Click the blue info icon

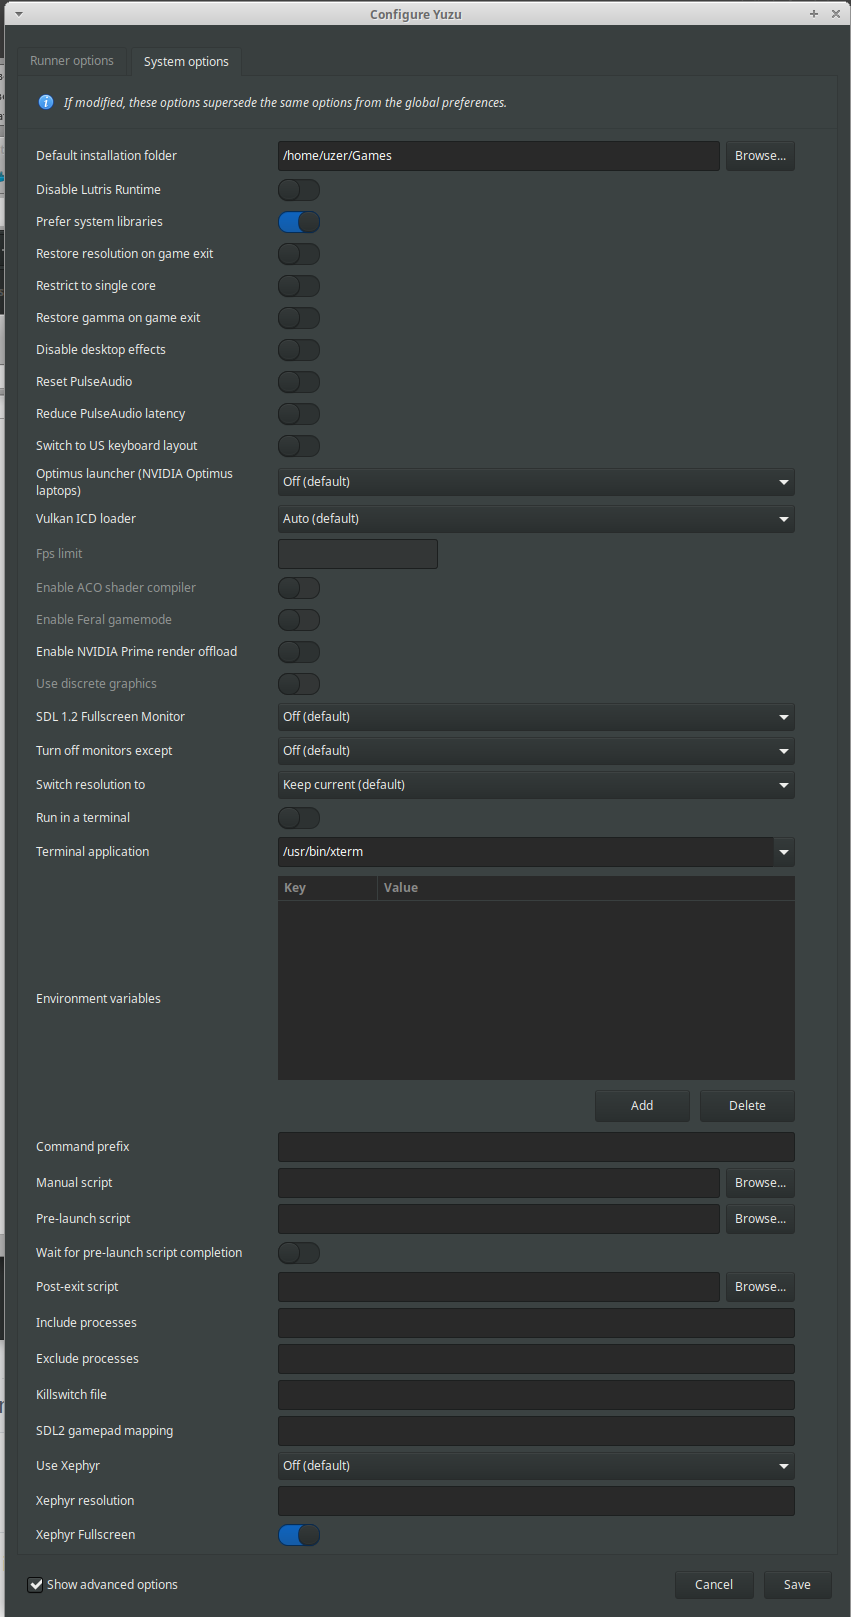[x=46, y=102]
